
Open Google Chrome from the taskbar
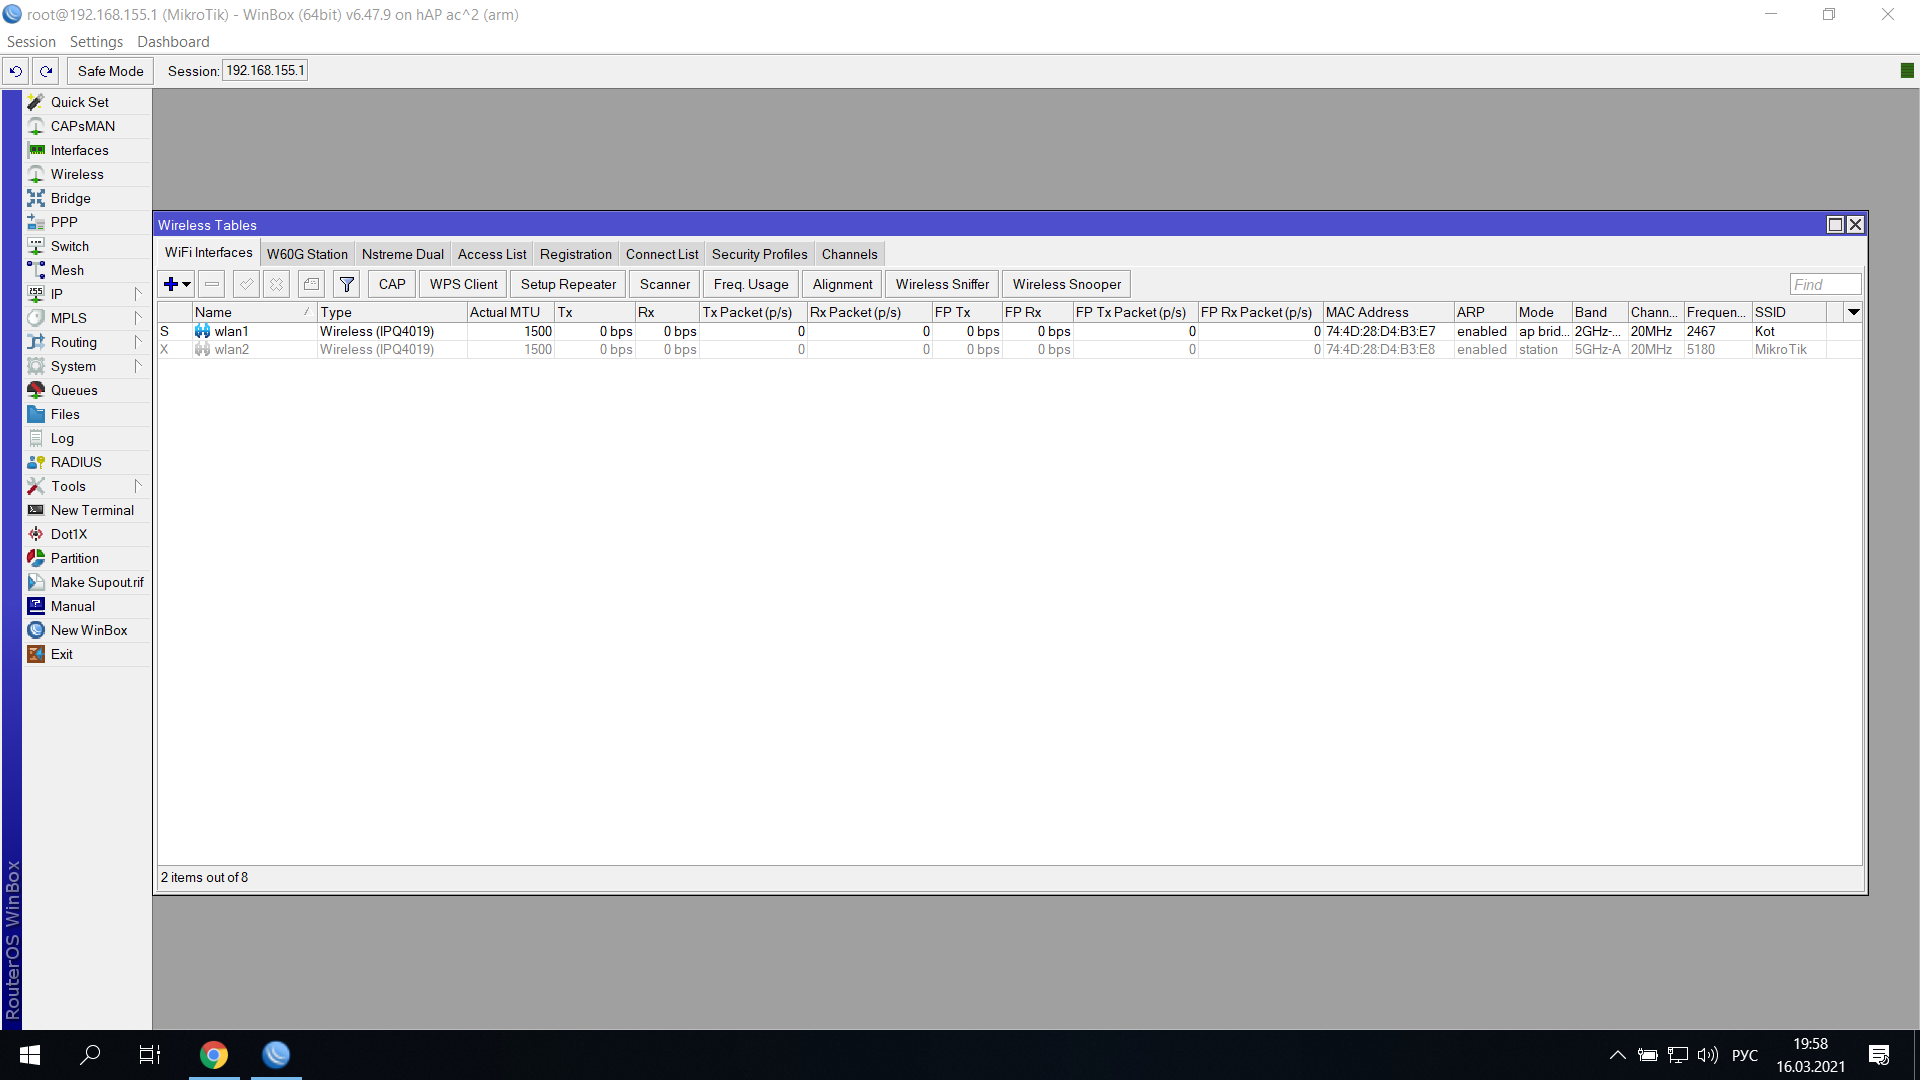pyautogui.click(x=213, y=1054)
